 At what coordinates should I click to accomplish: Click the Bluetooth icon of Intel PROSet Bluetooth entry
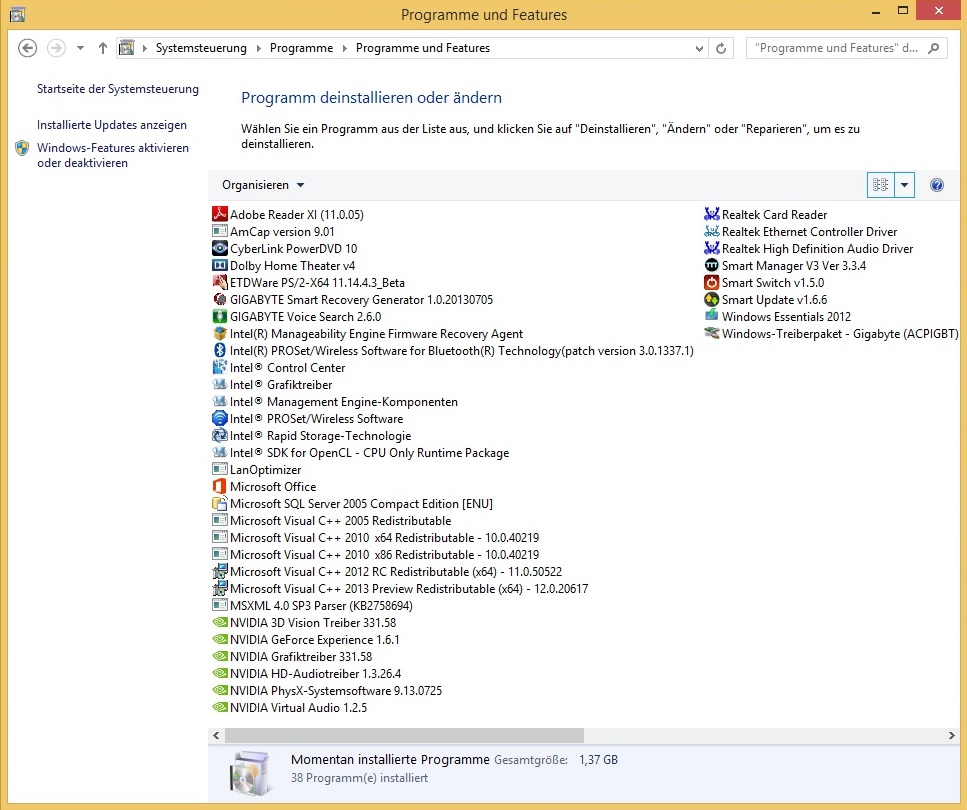[220, 350]
